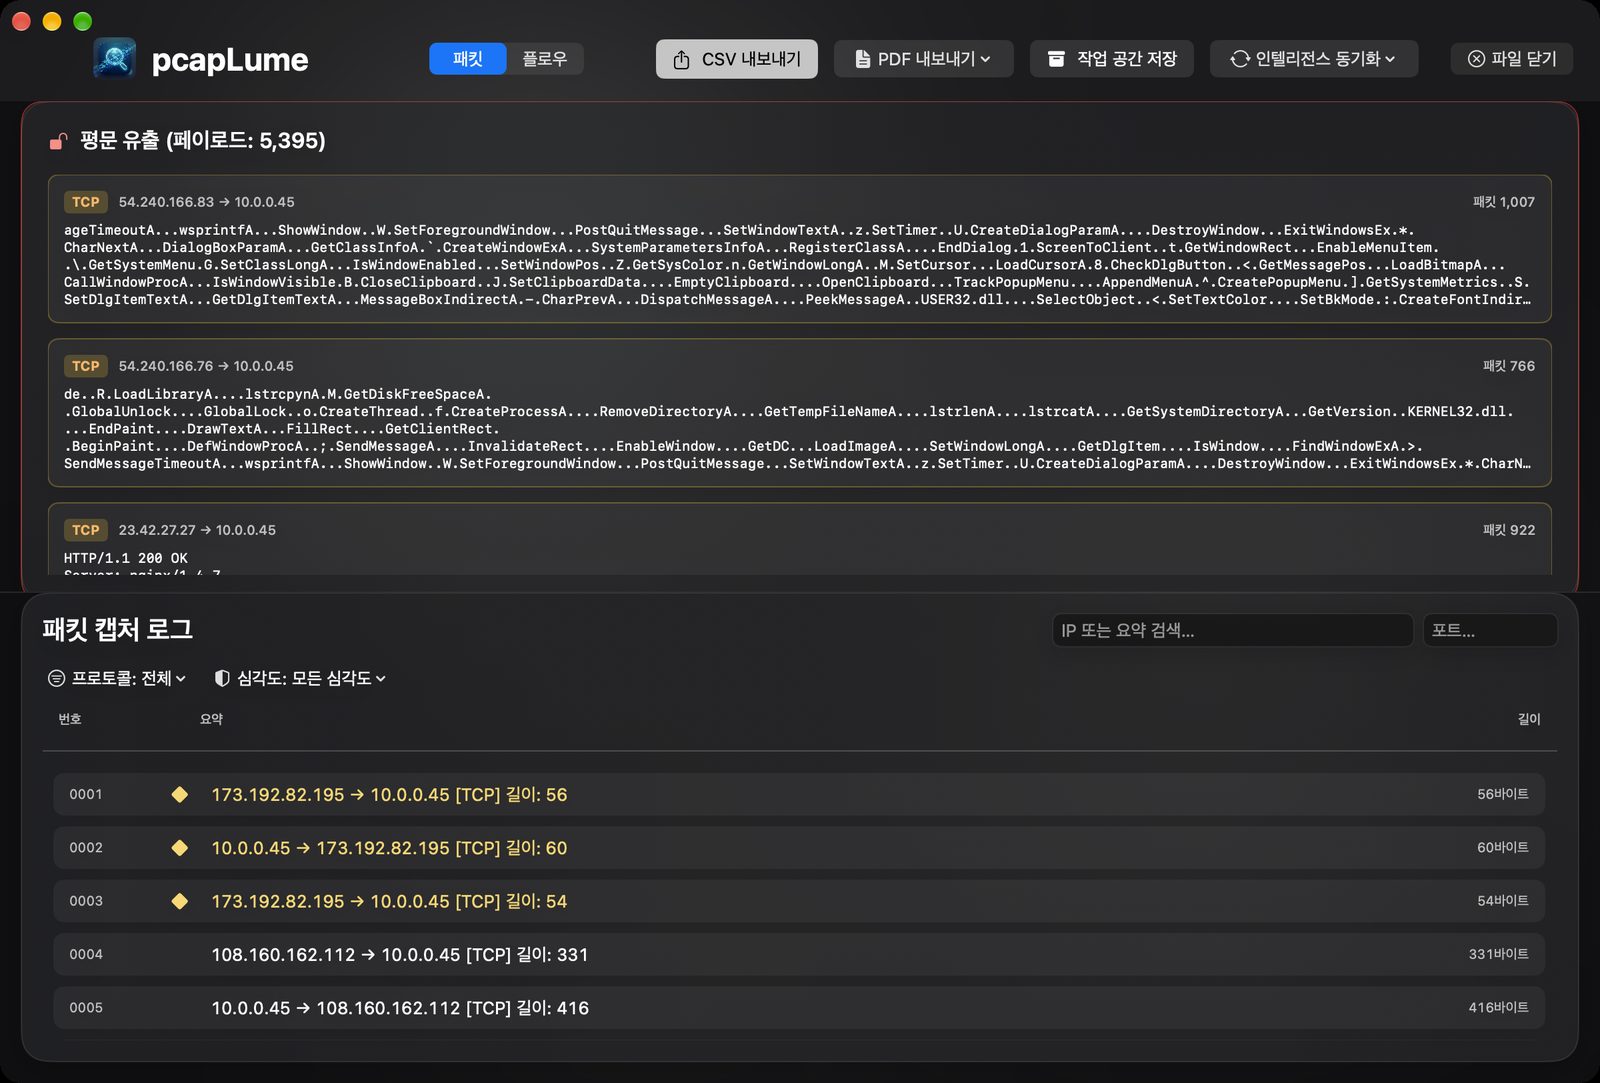Click the 패킷 캡처 로그 heading
This screenshot has height=1083, width=1600.
click(118, 629)
